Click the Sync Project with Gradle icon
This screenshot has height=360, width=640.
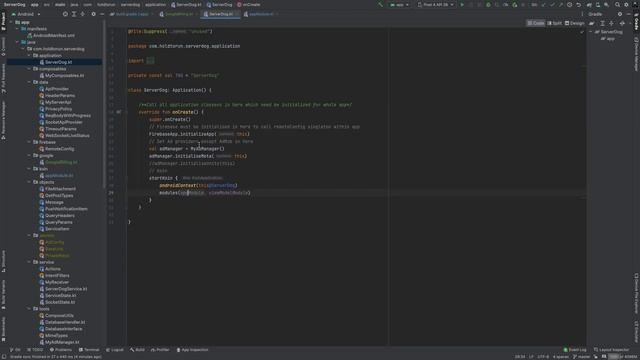coord(589,5)
